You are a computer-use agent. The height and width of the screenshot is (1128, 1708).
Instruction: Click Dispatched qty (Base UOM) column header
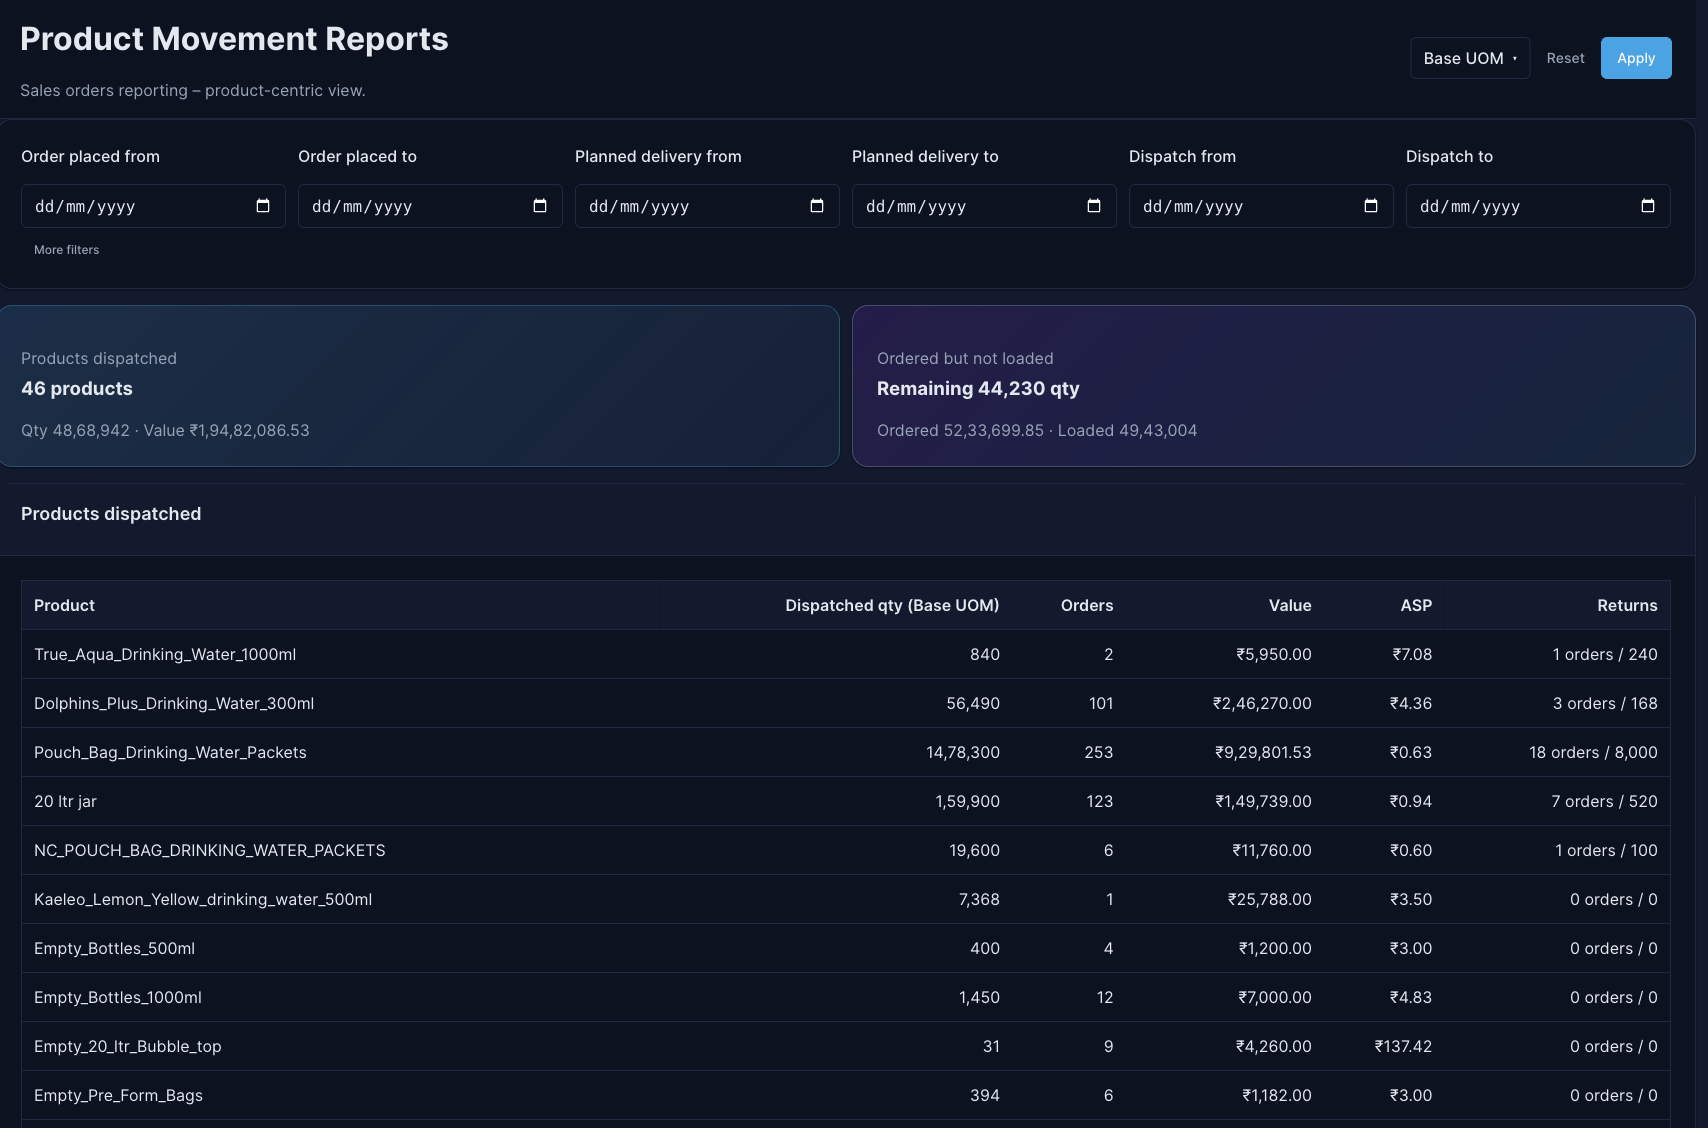tap(892, 605)
